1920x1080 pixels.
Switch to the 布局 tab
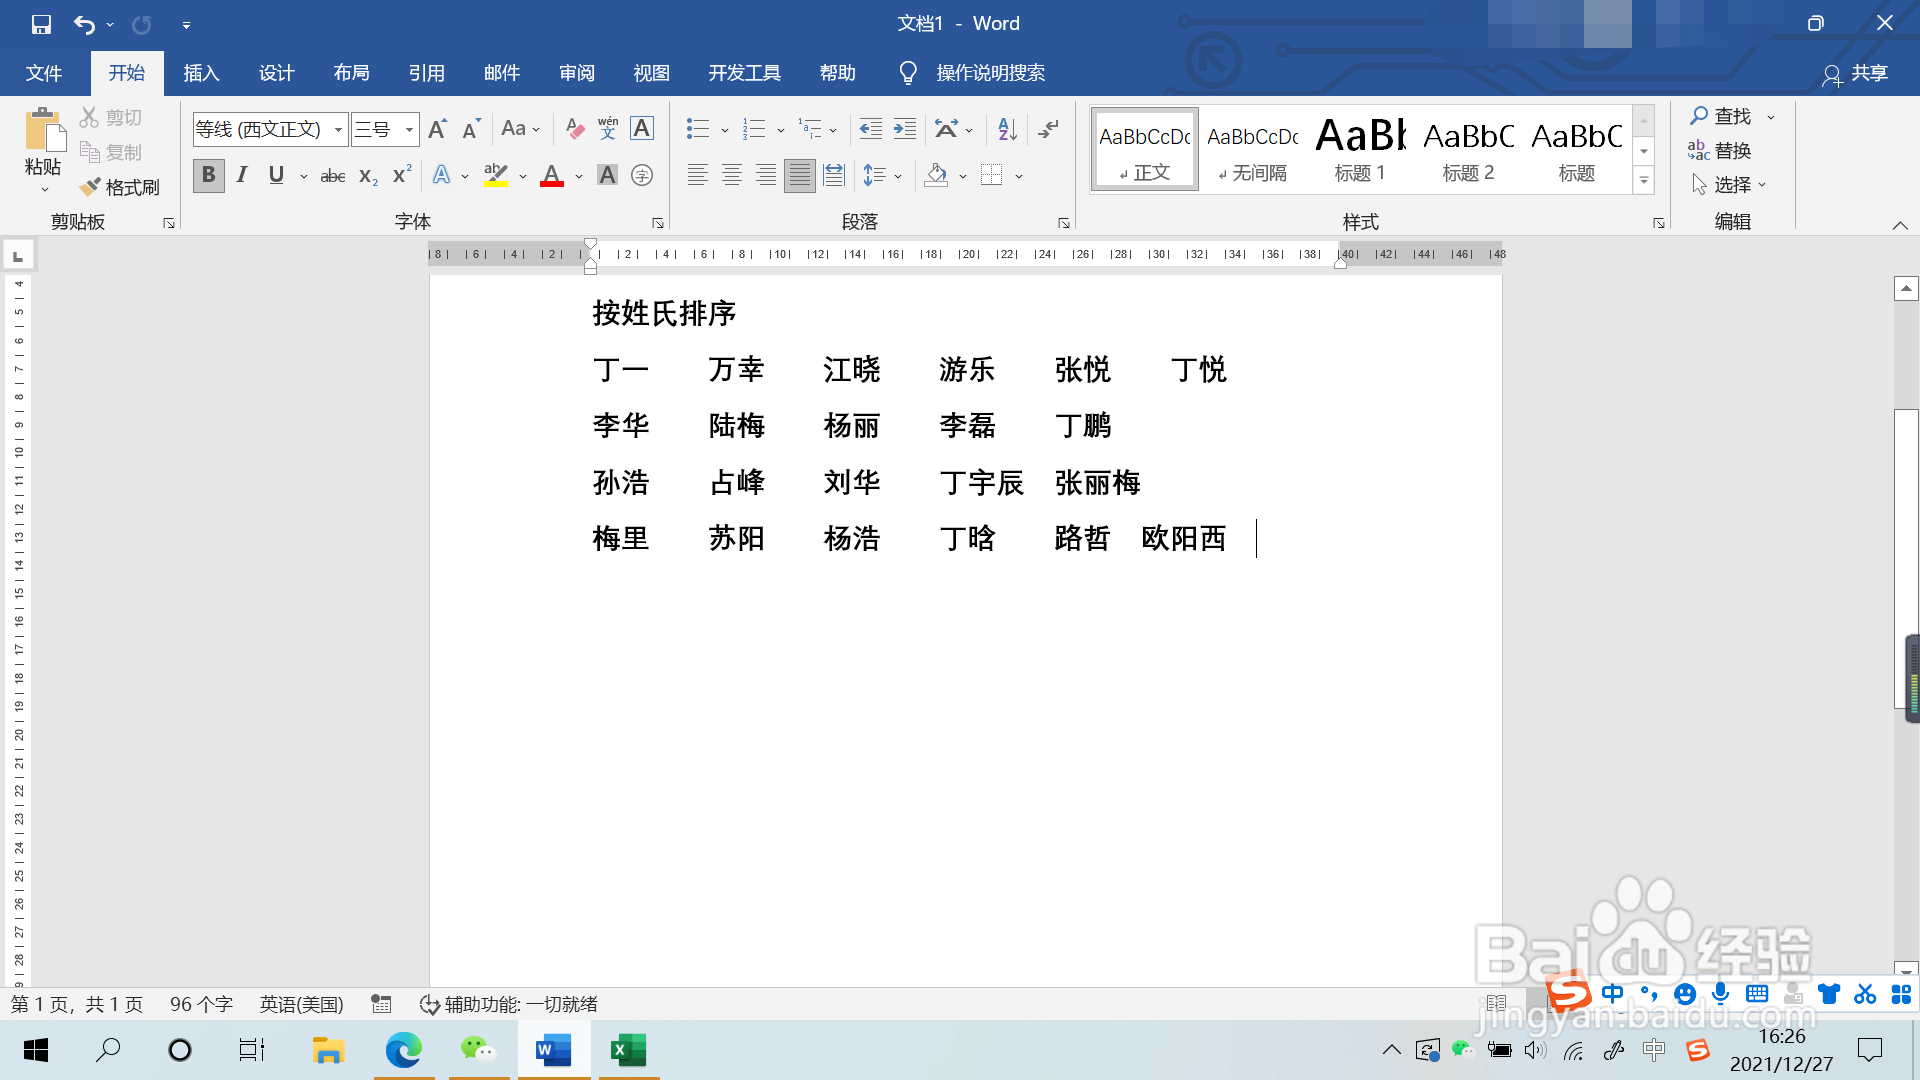point(351,73)
